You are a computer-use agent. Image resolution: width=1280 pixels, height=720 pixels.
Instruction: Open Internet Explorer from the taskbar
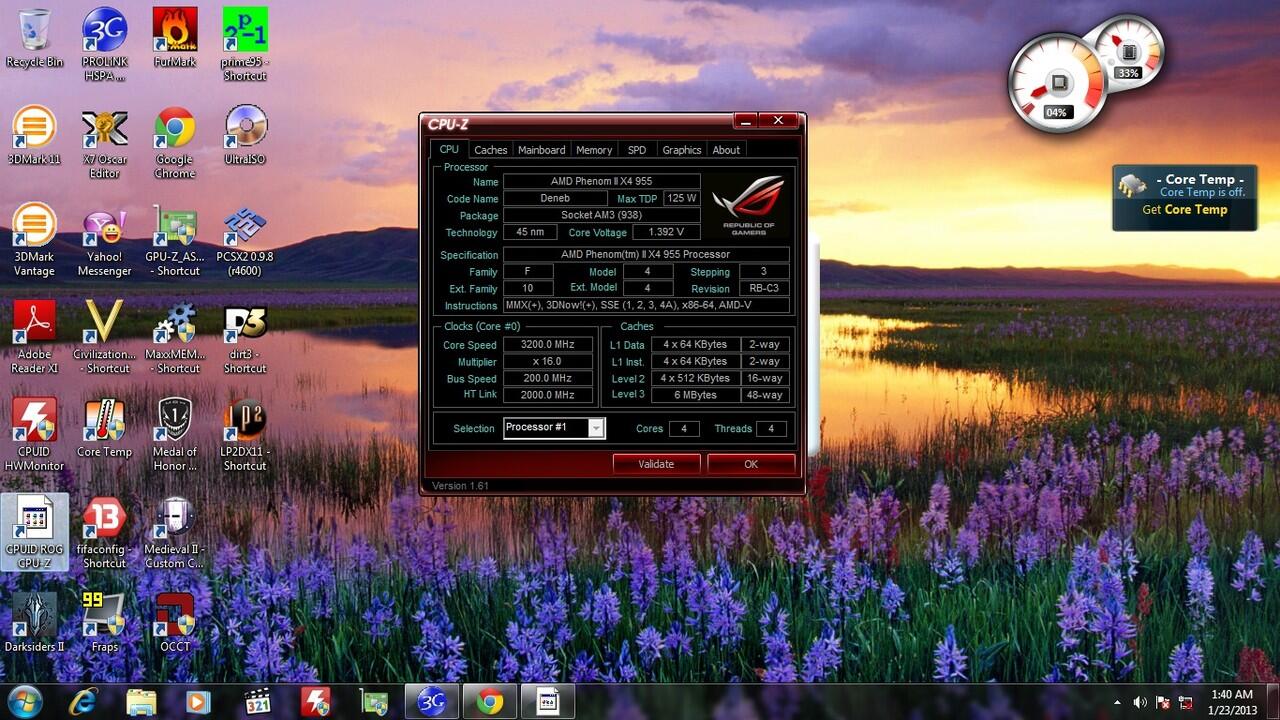(83, 701)
